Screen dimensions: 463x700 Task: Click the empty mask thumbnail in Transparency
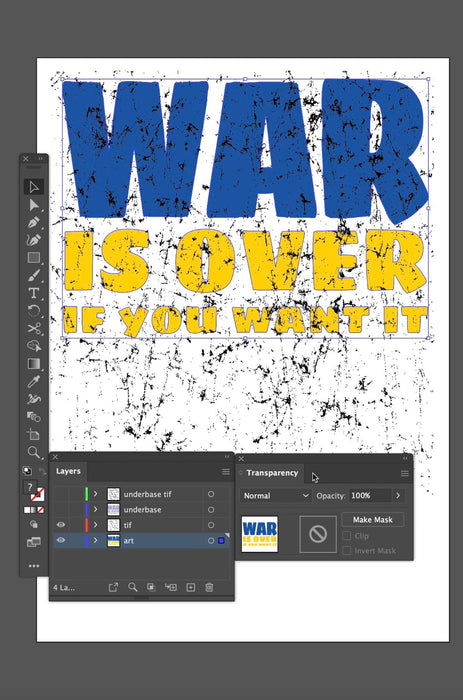[x=318, y=534]
